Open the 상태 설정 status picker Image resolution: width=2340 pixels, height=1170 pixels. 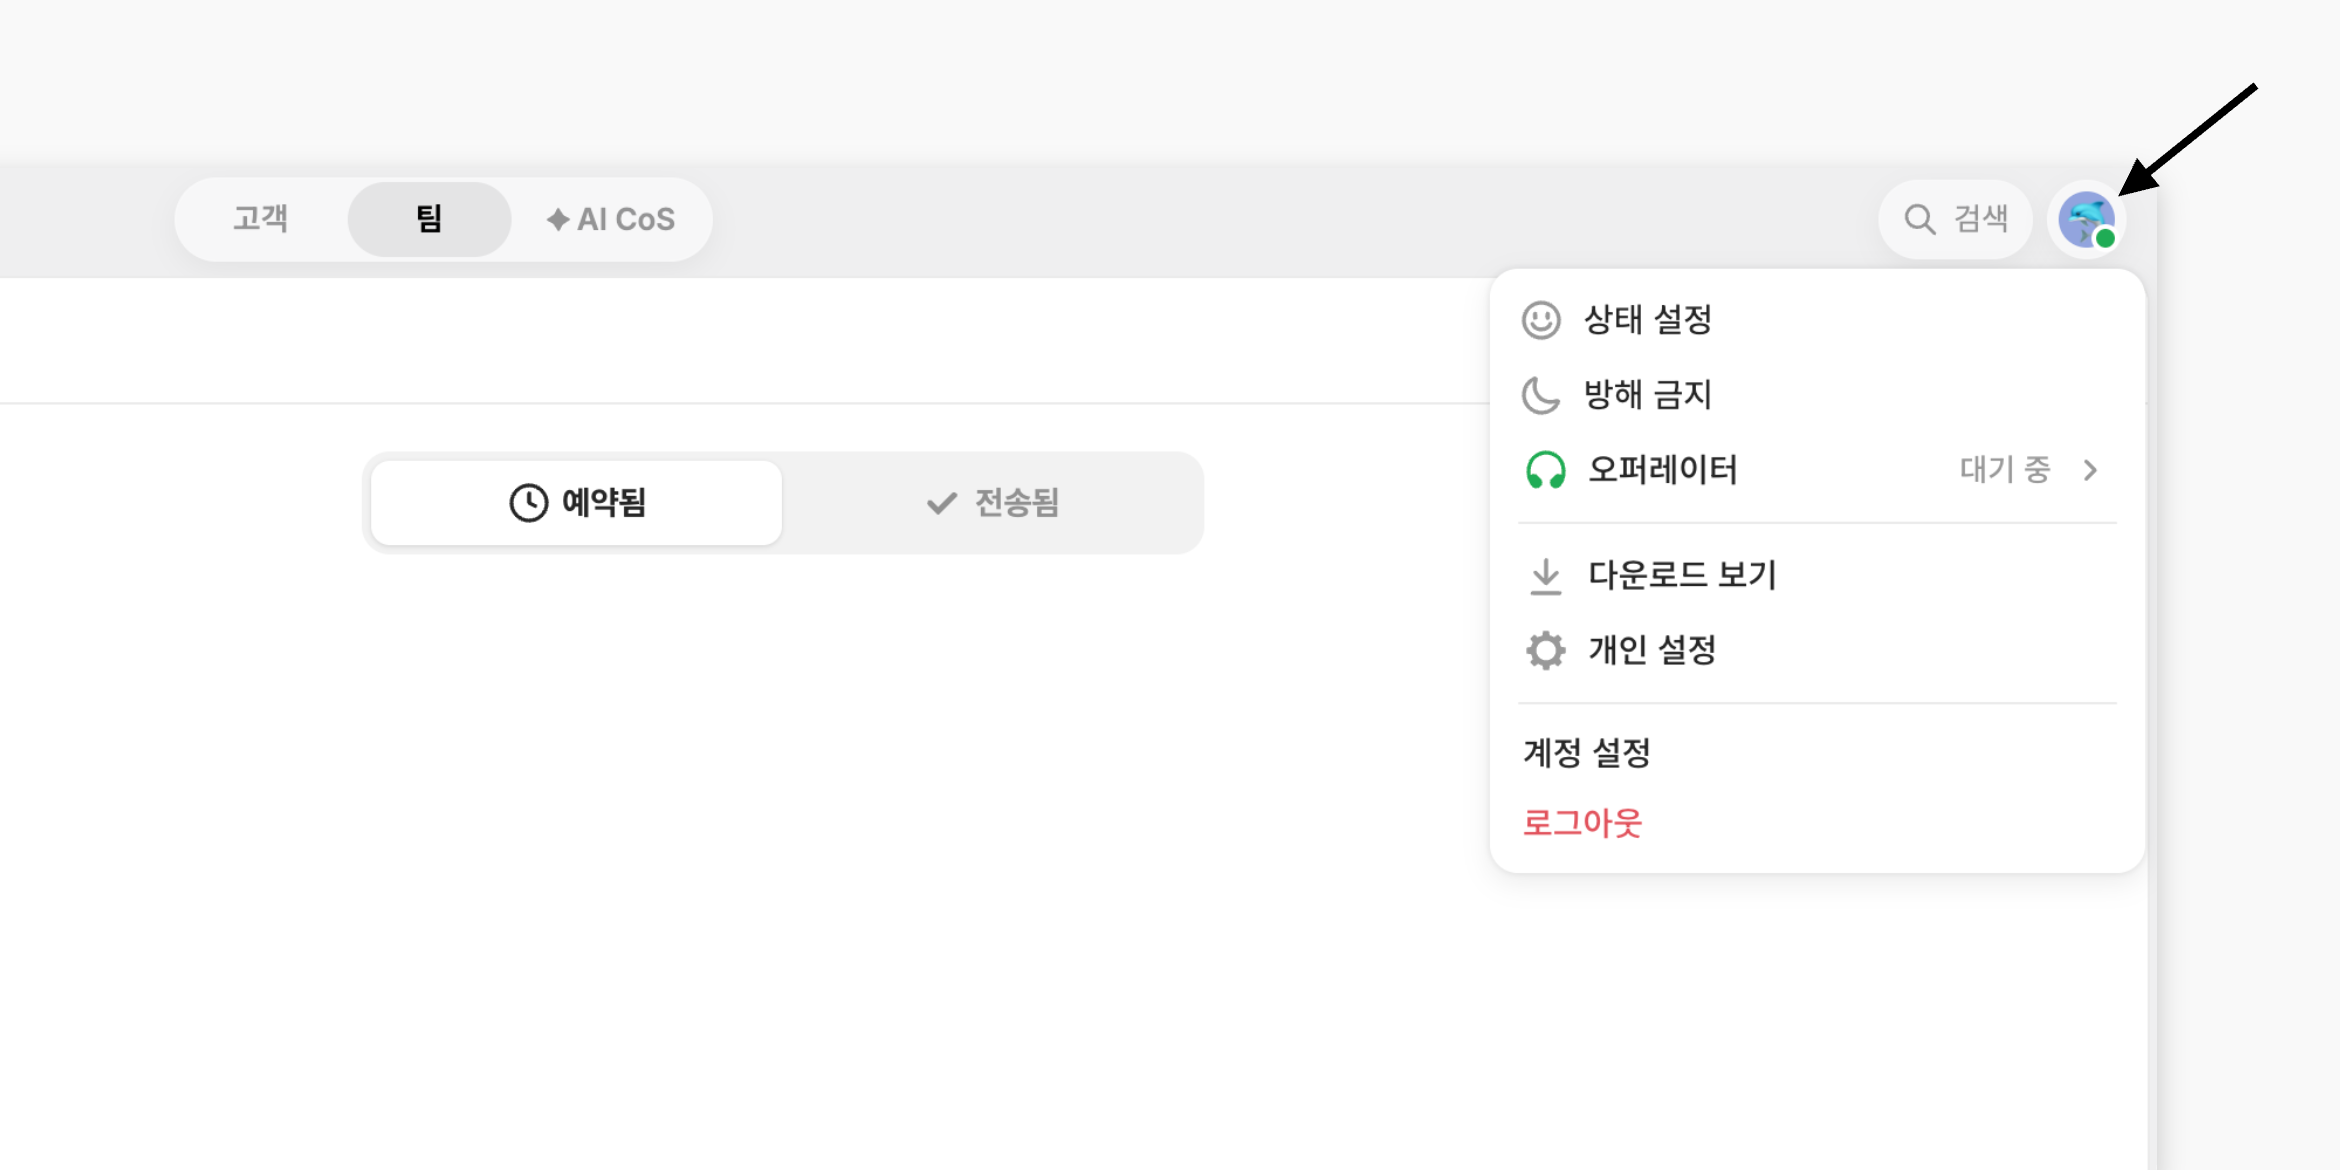pos(1817,320)
